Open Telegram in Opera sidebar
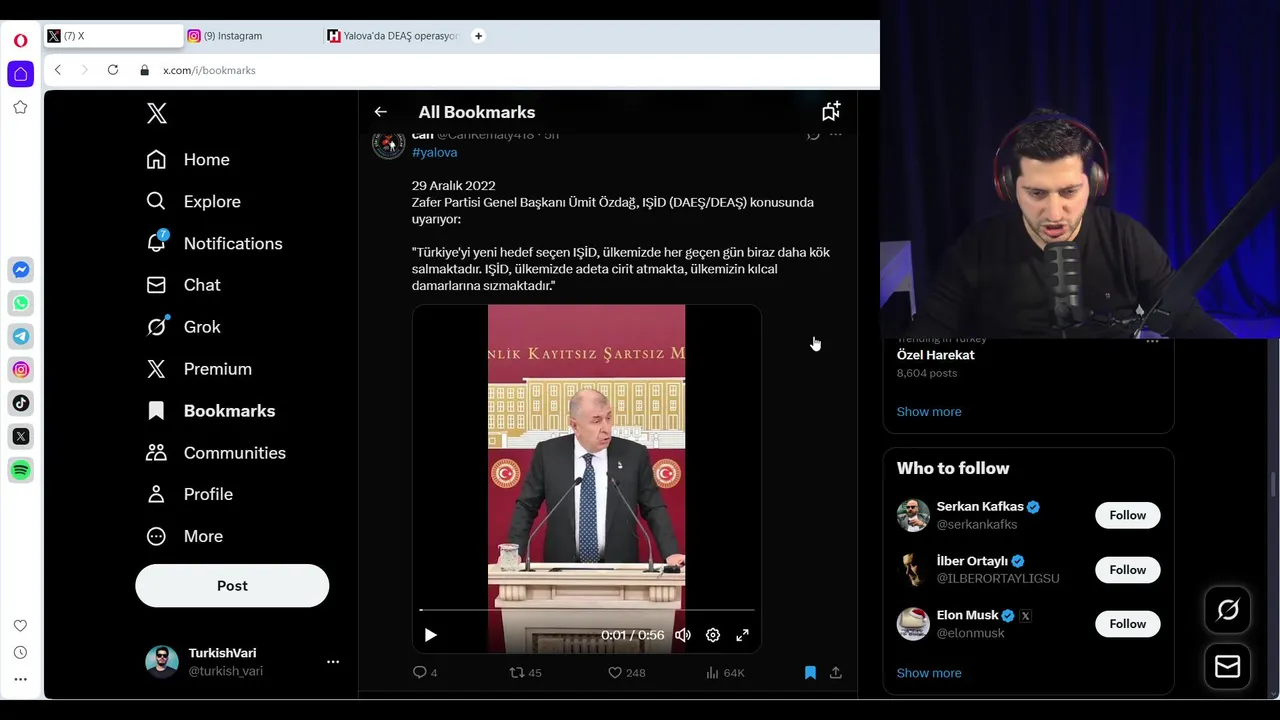Viewport: 1280px width, 720px height. [x=20, y=336]
